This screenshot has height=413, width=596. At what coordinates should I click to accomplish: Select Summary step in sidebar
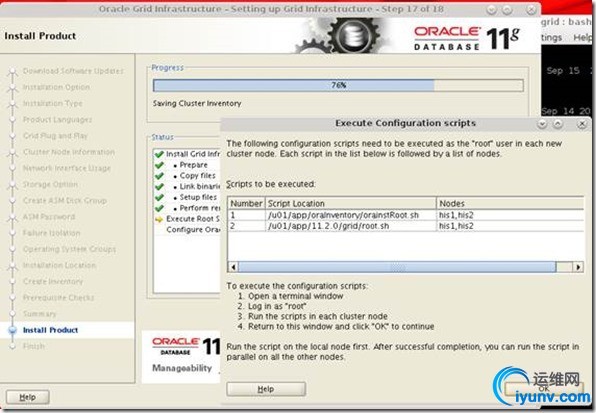click(40, 314)
